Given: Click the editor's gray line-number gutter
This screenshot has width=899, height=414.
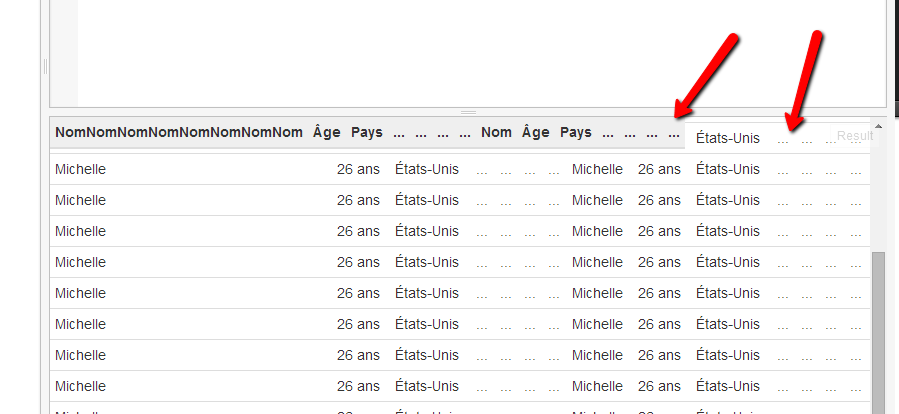Looking at the screenshot, I should (64, 53).
